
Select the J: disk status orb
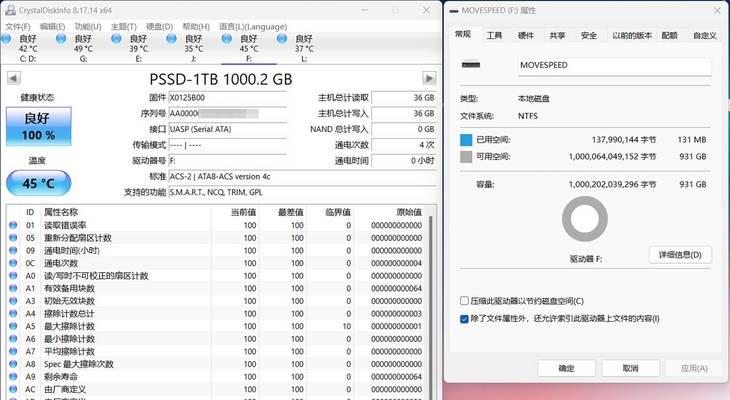pyautogui.click(x=171, y=39)
